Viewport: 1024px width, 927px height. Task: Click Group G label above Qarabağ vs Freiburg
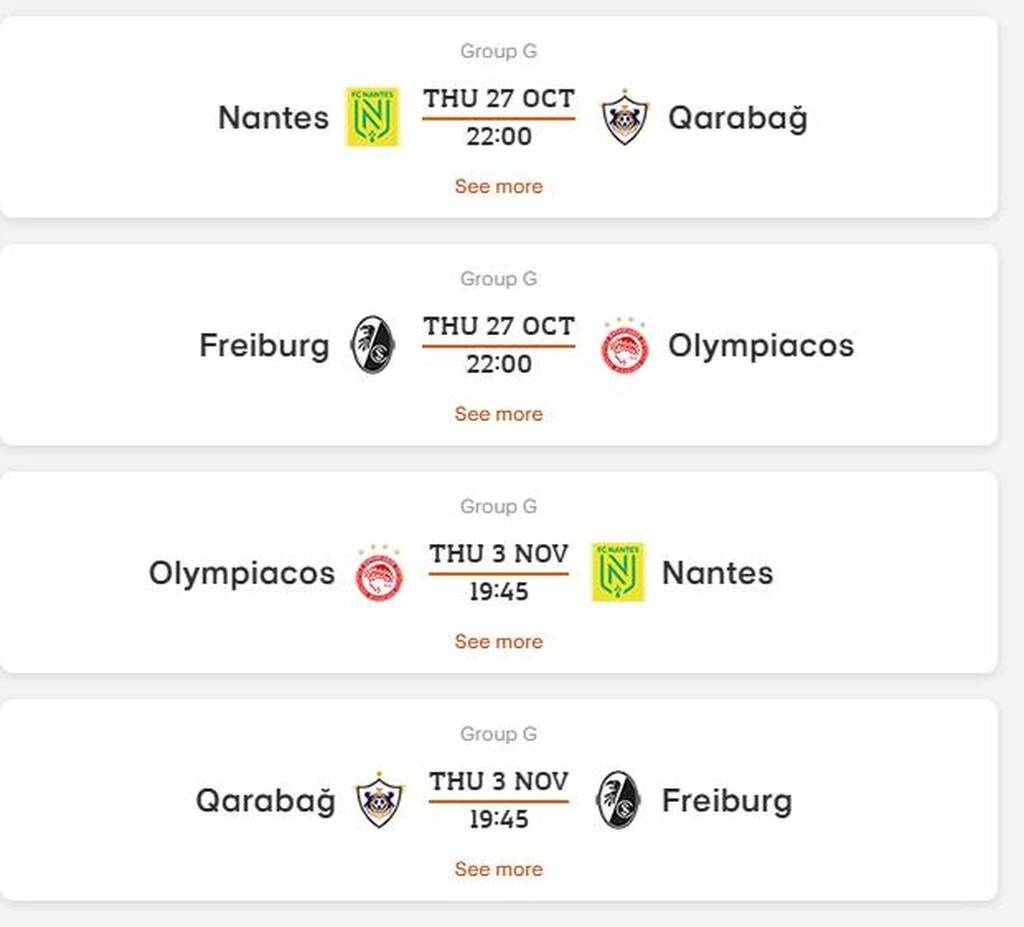(499, 734)
